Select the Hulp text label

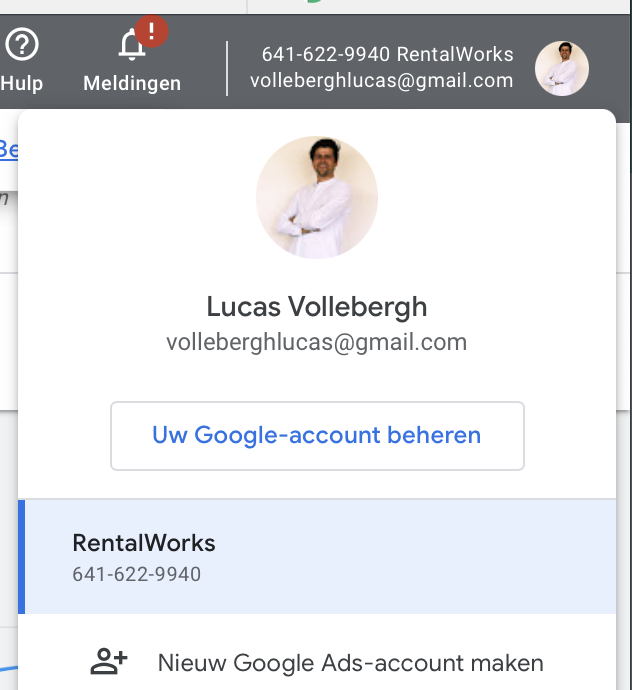click(22, 84)
